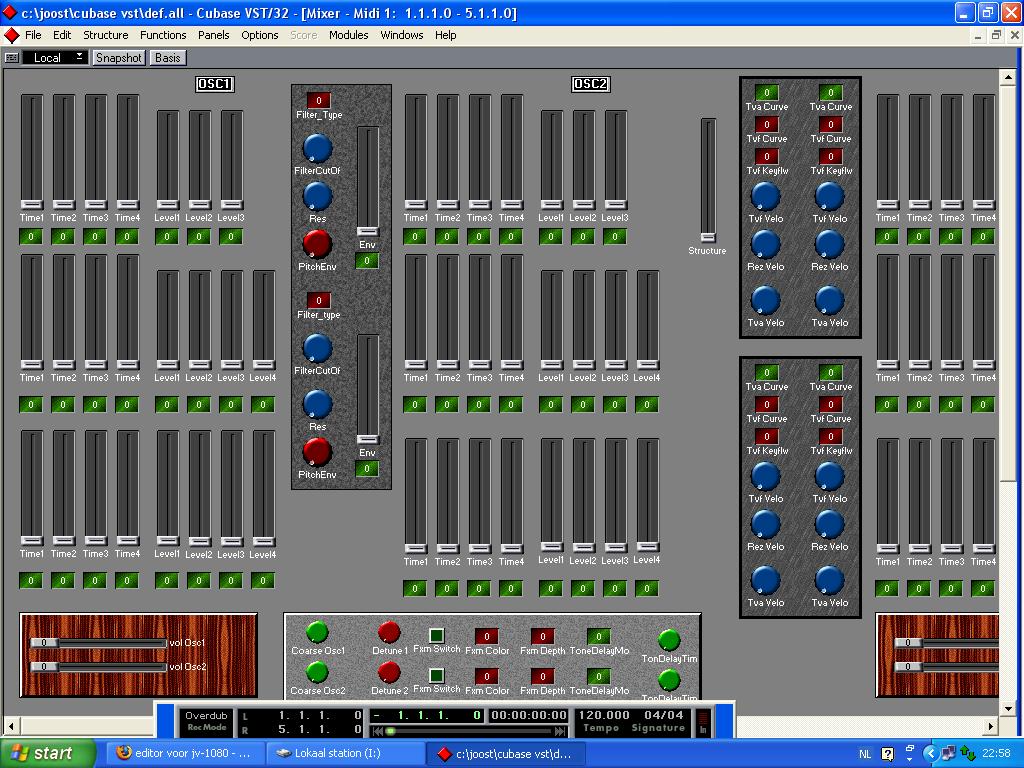Open the Windows menu
The width and height of the screenshot is (1024, 768).
point(402,35)
